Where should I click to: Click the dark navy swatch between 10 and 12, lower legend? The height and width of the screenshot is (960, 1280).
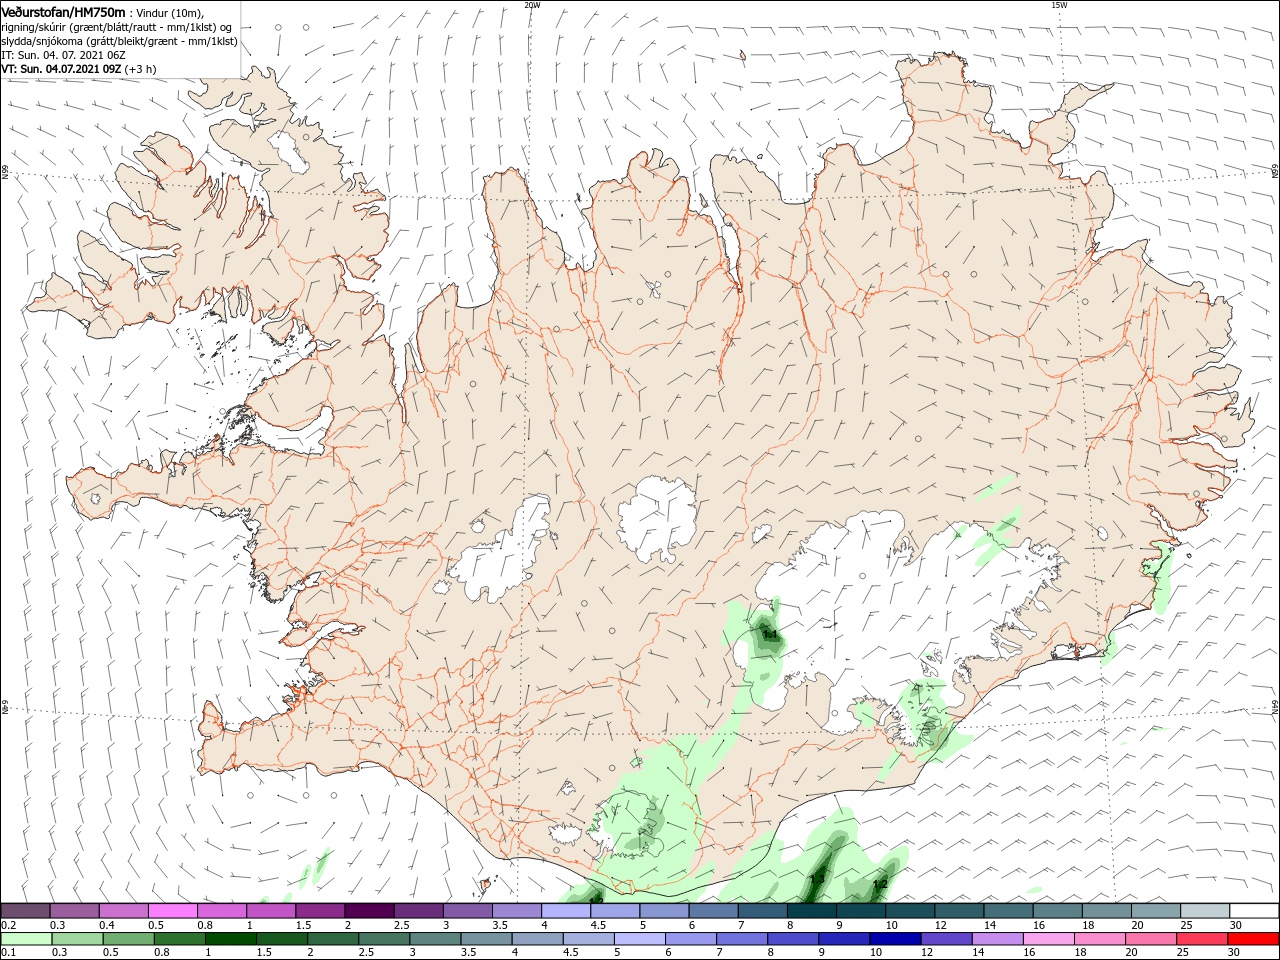894,939
